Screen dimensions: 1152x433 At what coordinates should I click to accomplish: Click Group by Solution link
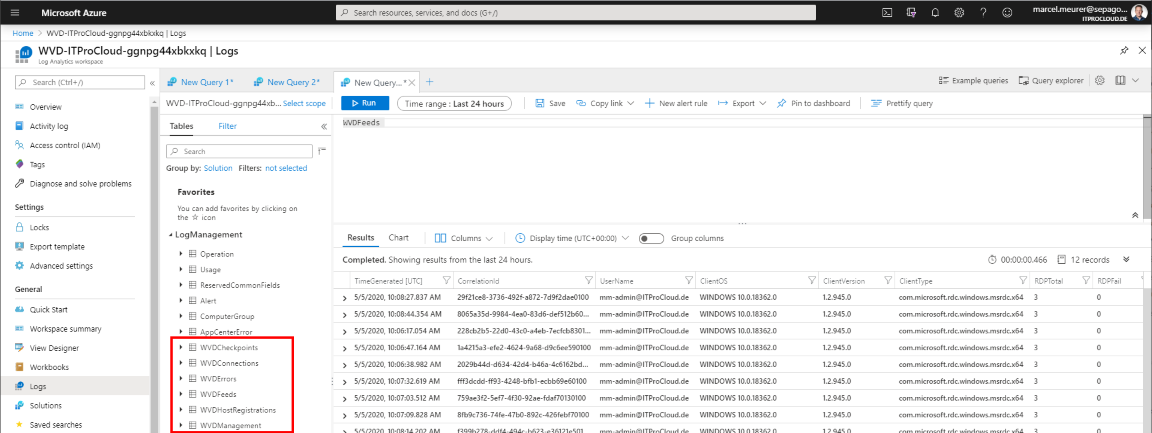click(218, 168)
